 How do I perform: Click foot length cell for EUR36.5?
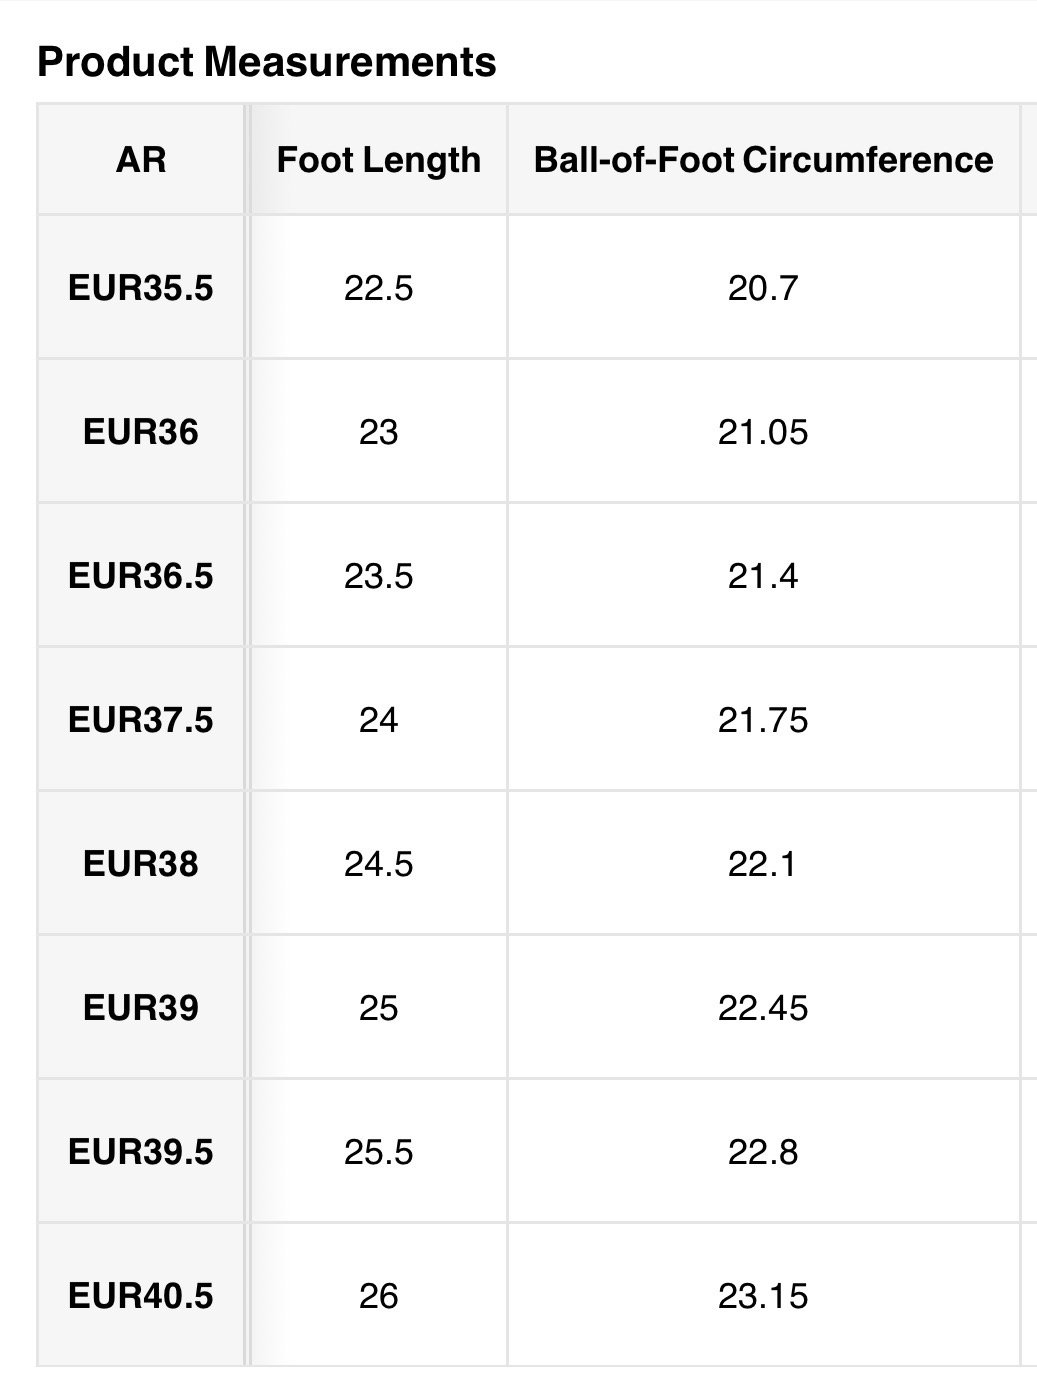[x=378, y=577]
